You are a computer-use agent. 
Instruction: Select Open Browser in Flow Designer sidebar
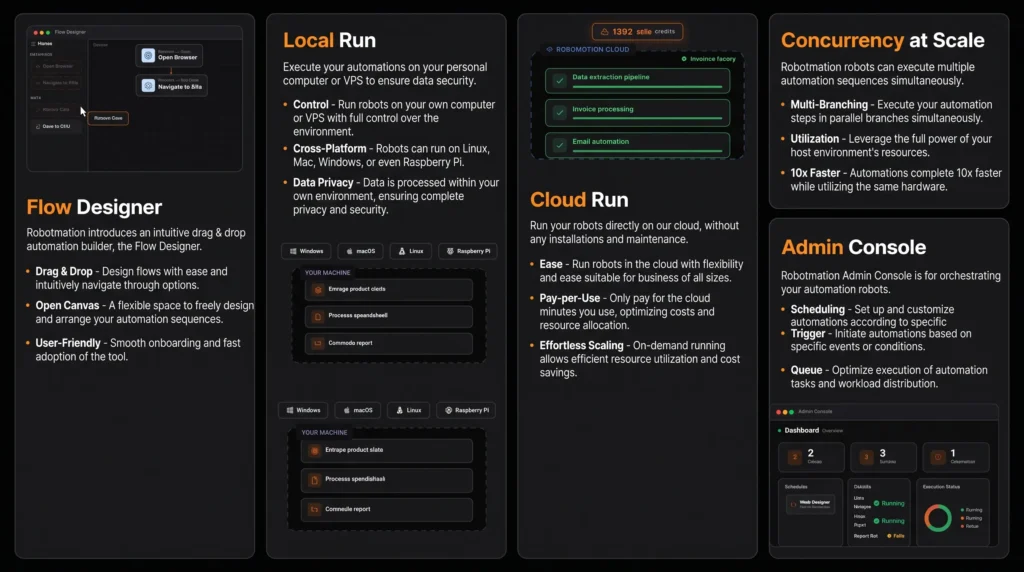57,66
